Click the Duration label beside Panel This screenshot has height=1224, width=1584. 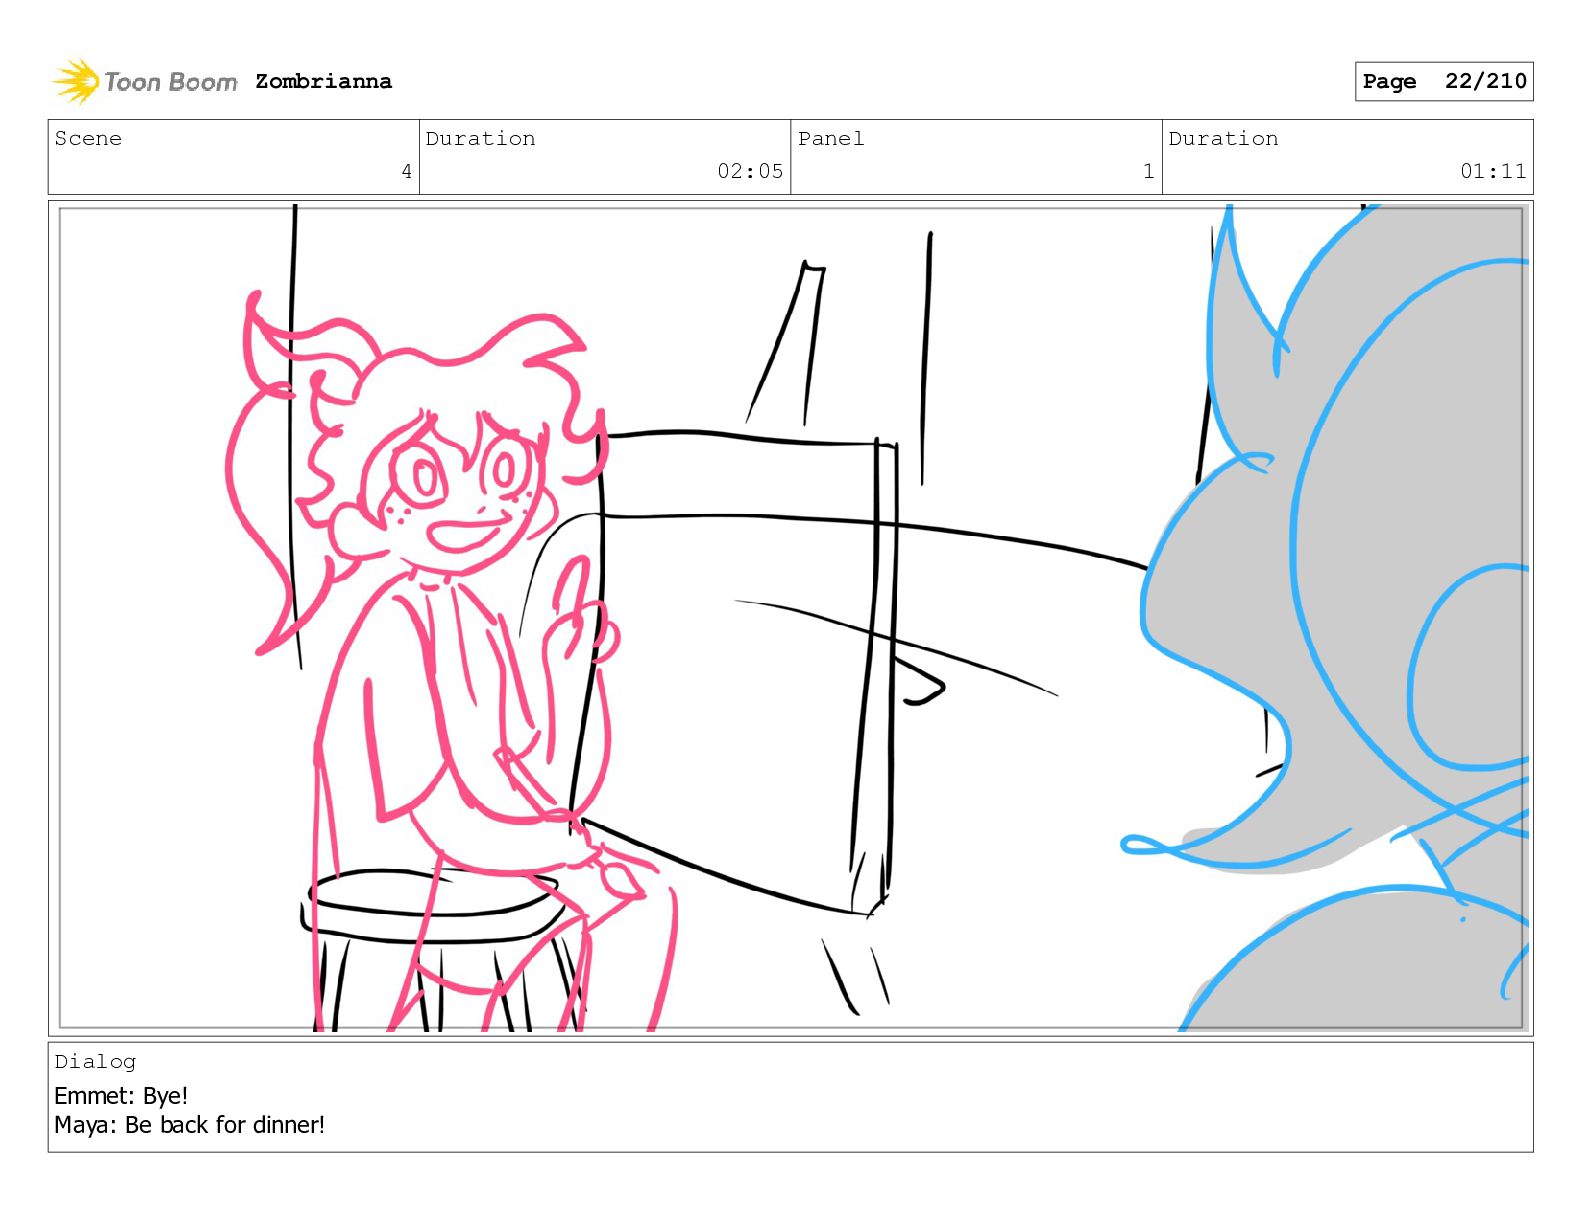click(1223, 138)
